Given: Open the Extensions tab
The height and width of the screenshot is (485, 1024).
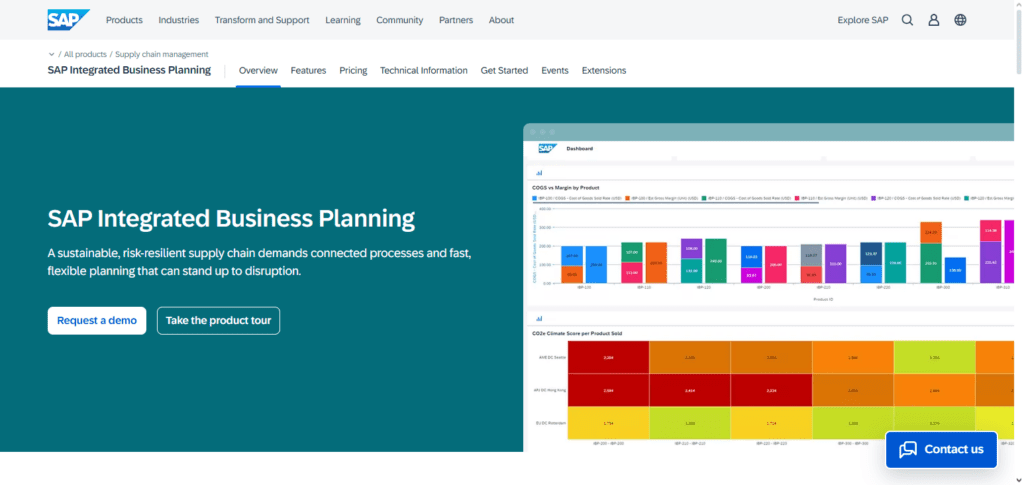Looking at the screenshot, I should [604, 70].
